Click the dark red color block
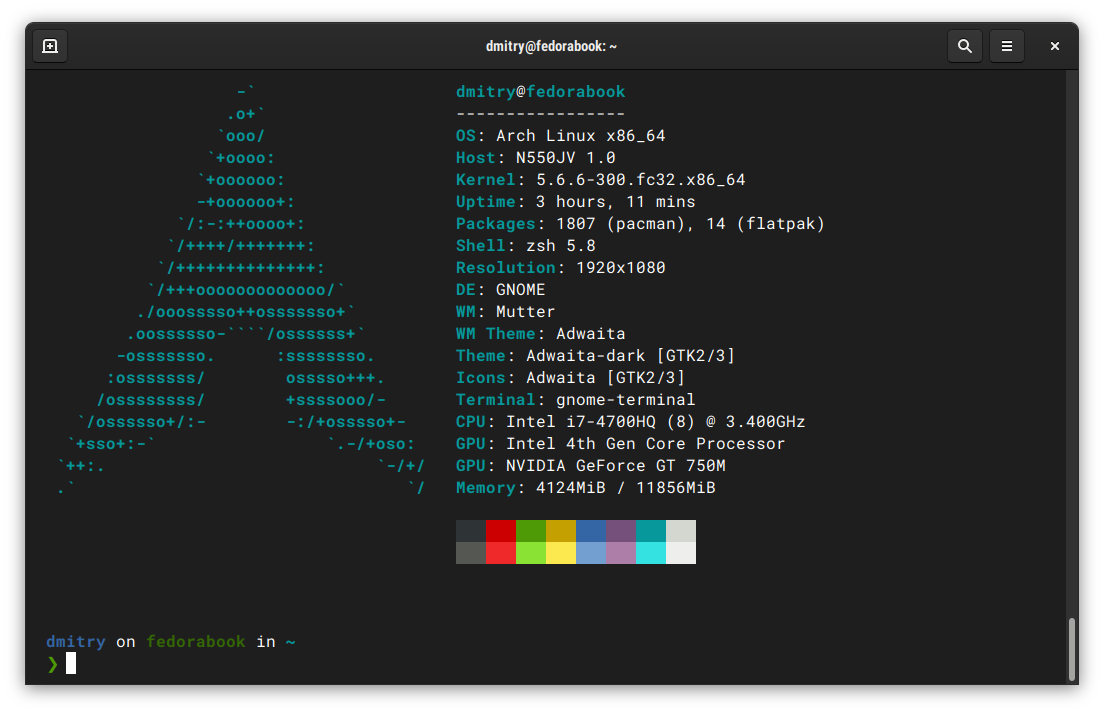 point(501,531)
